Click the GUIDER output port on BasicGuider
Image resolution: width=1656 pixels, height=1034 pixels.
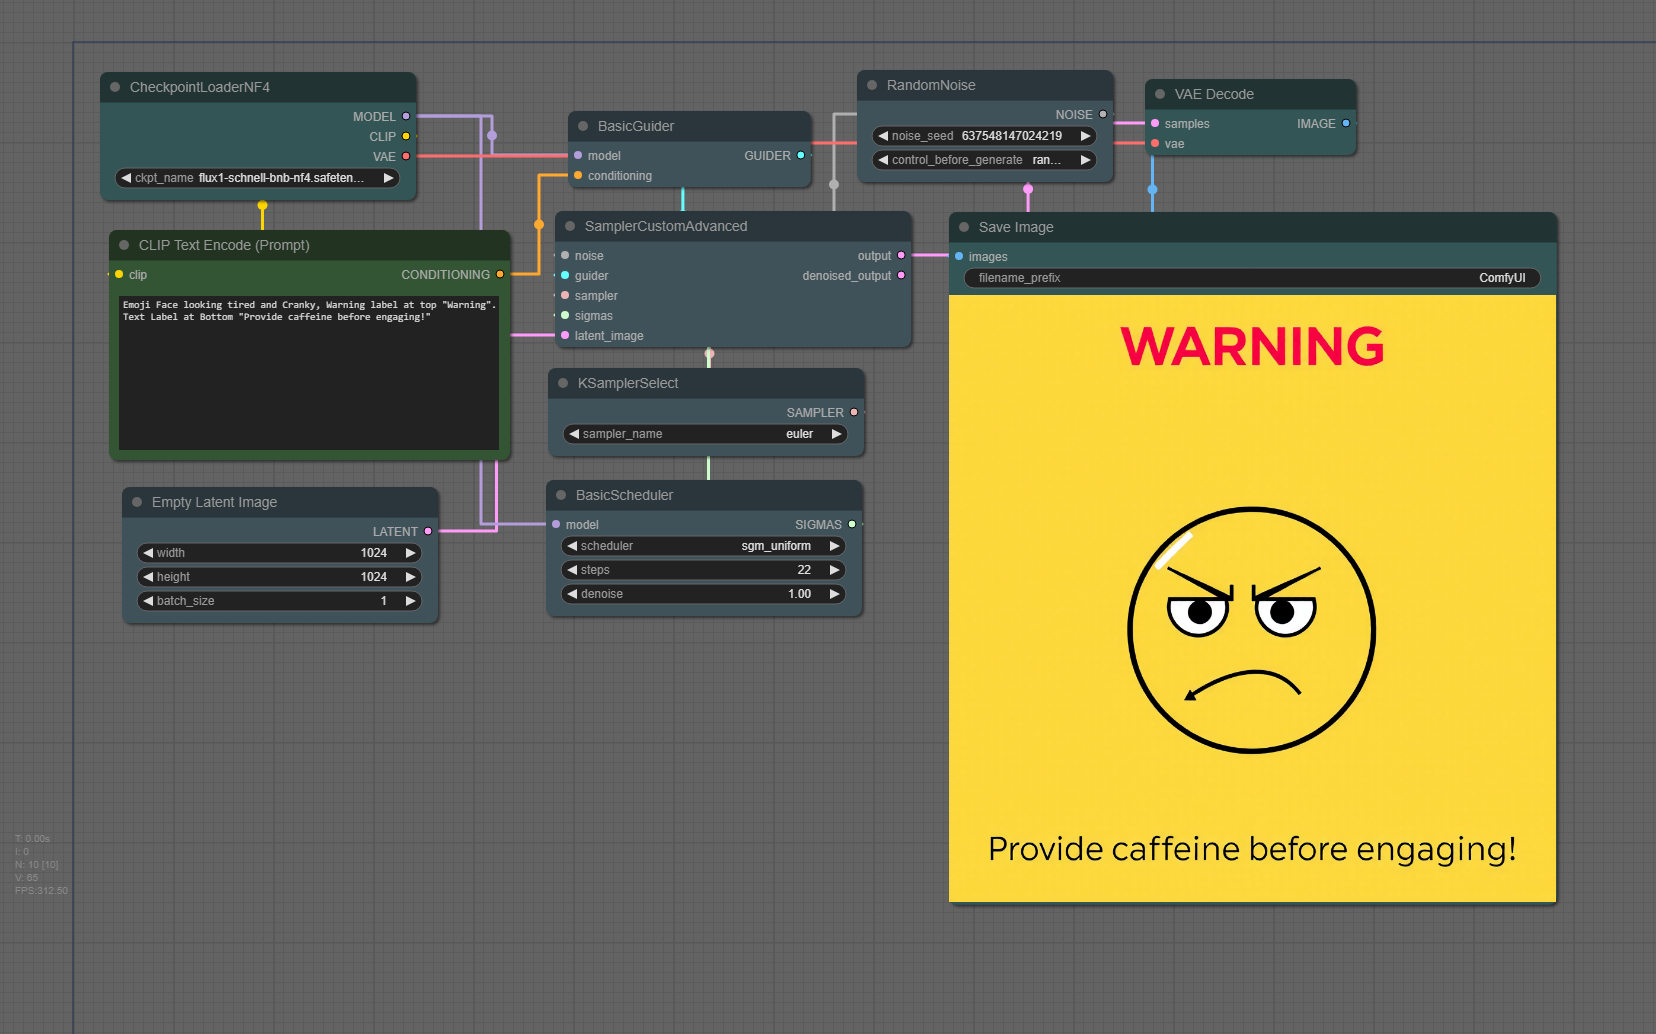(801, 155)
